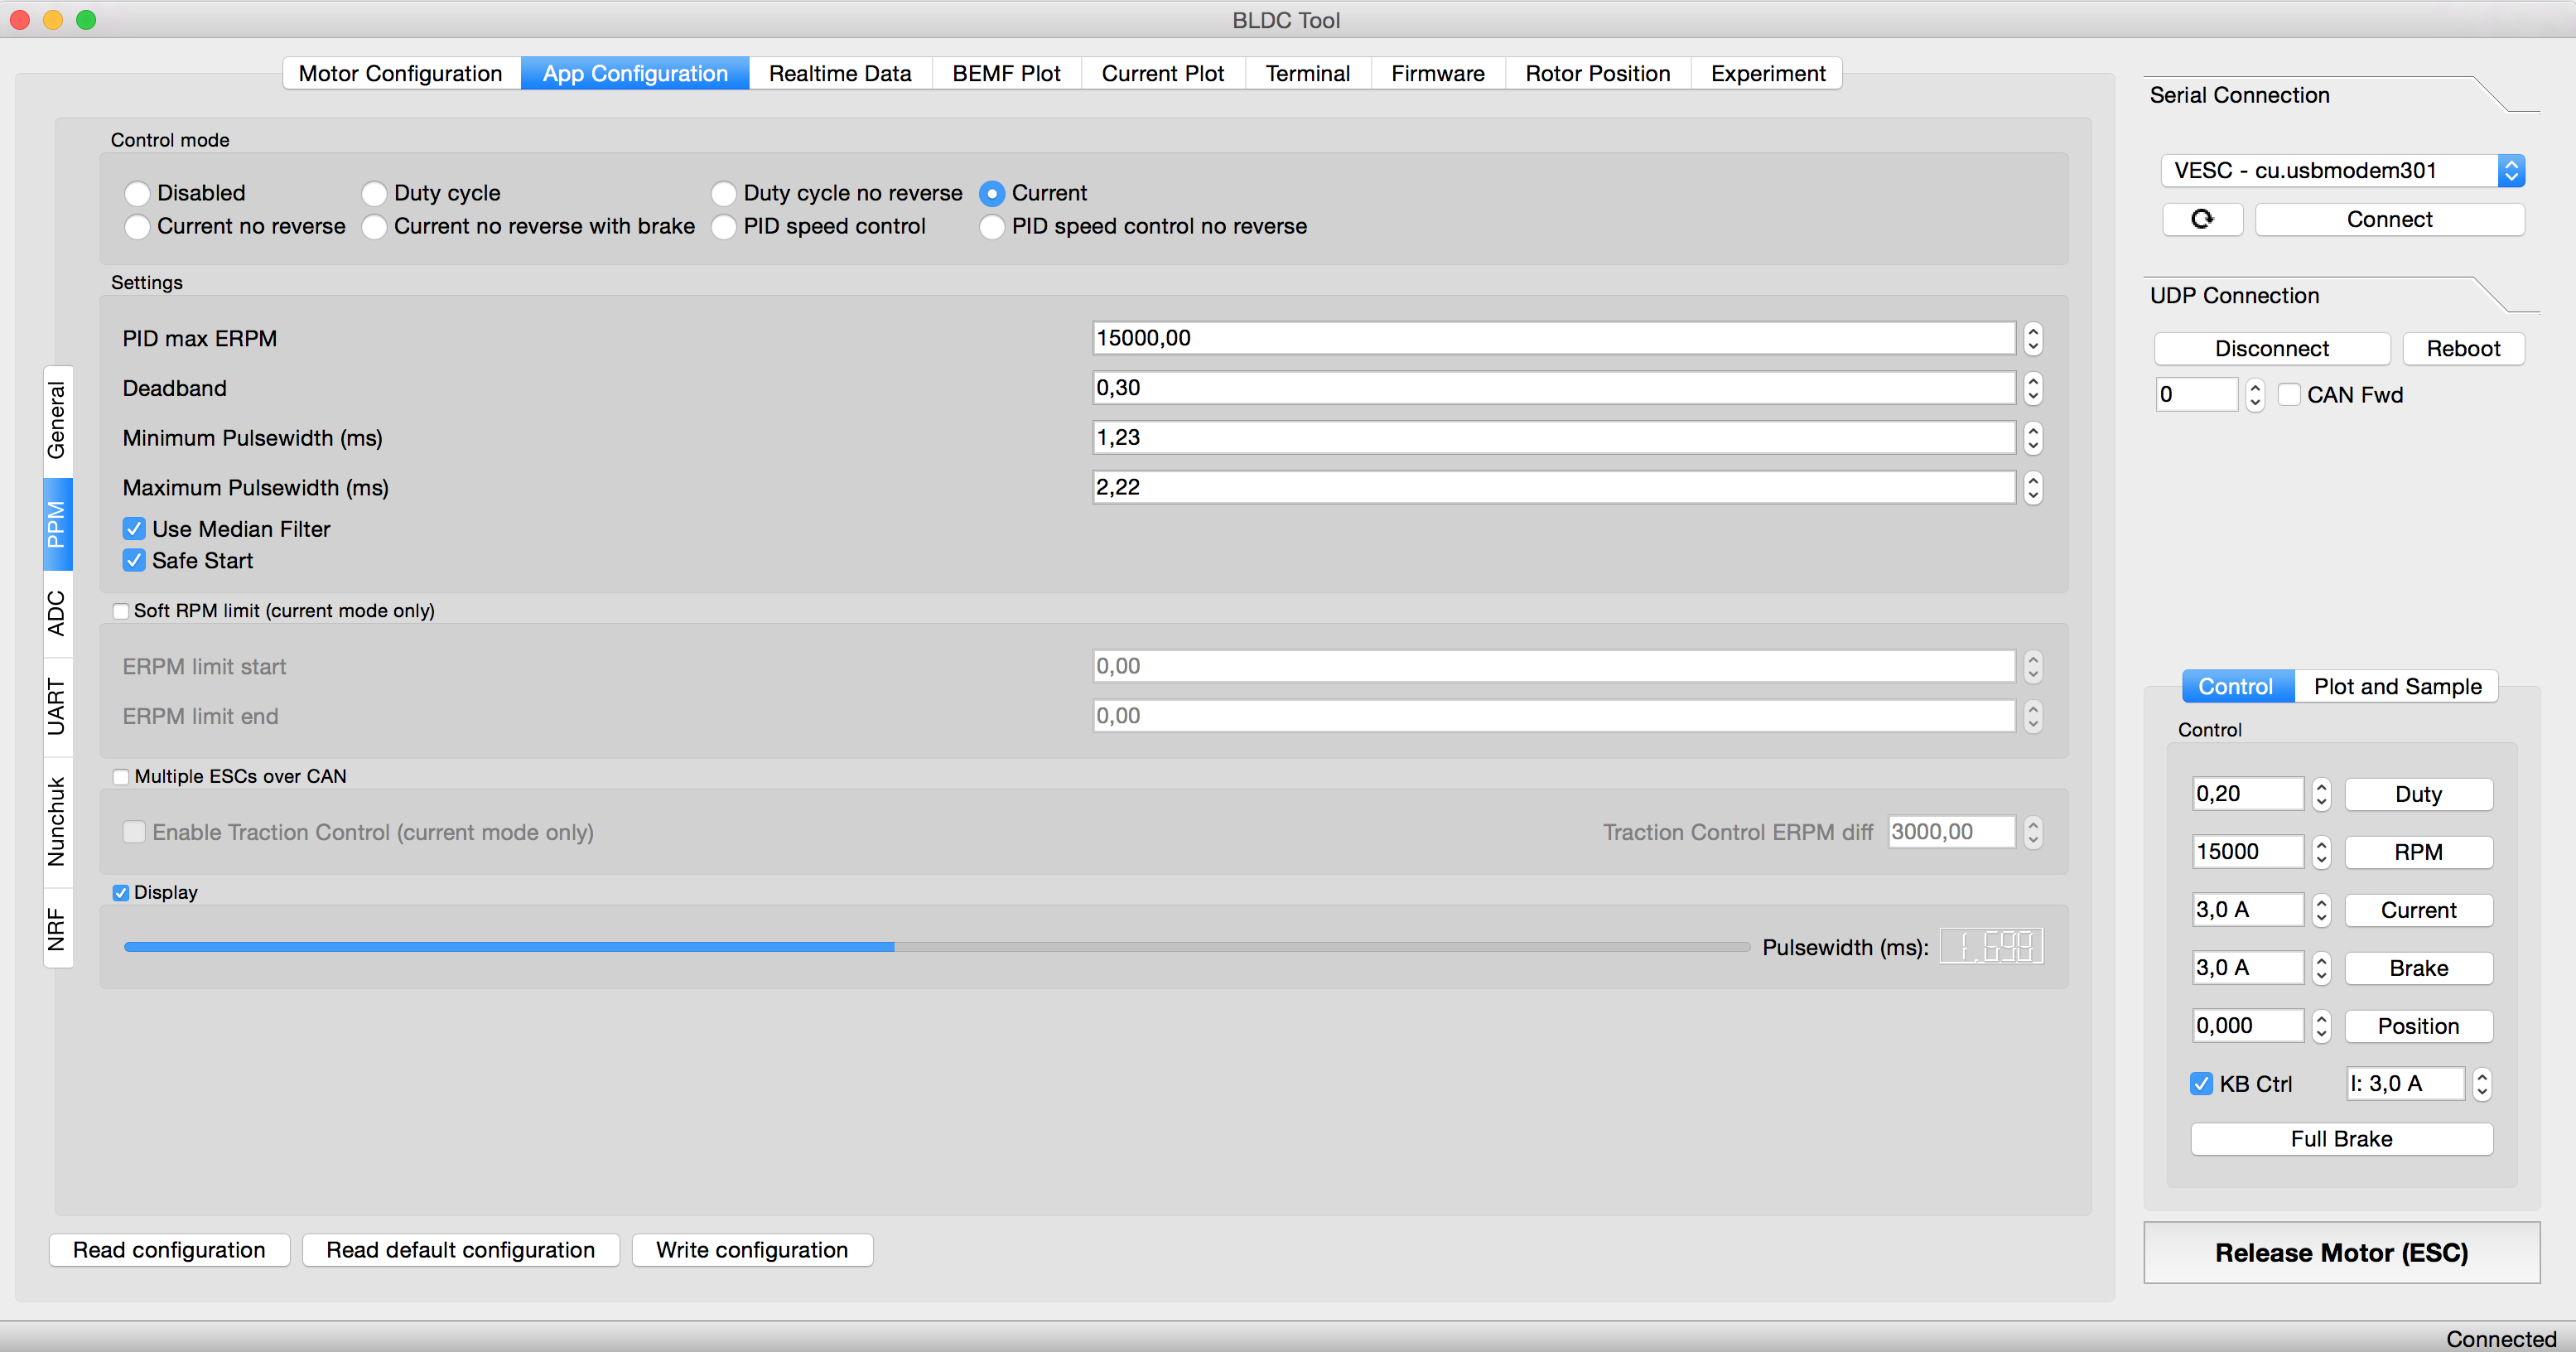Click the Maximum Pulsewidth input field
The height and width of the screenshot is (1352, 2576).
click(x=1552, y=487)
